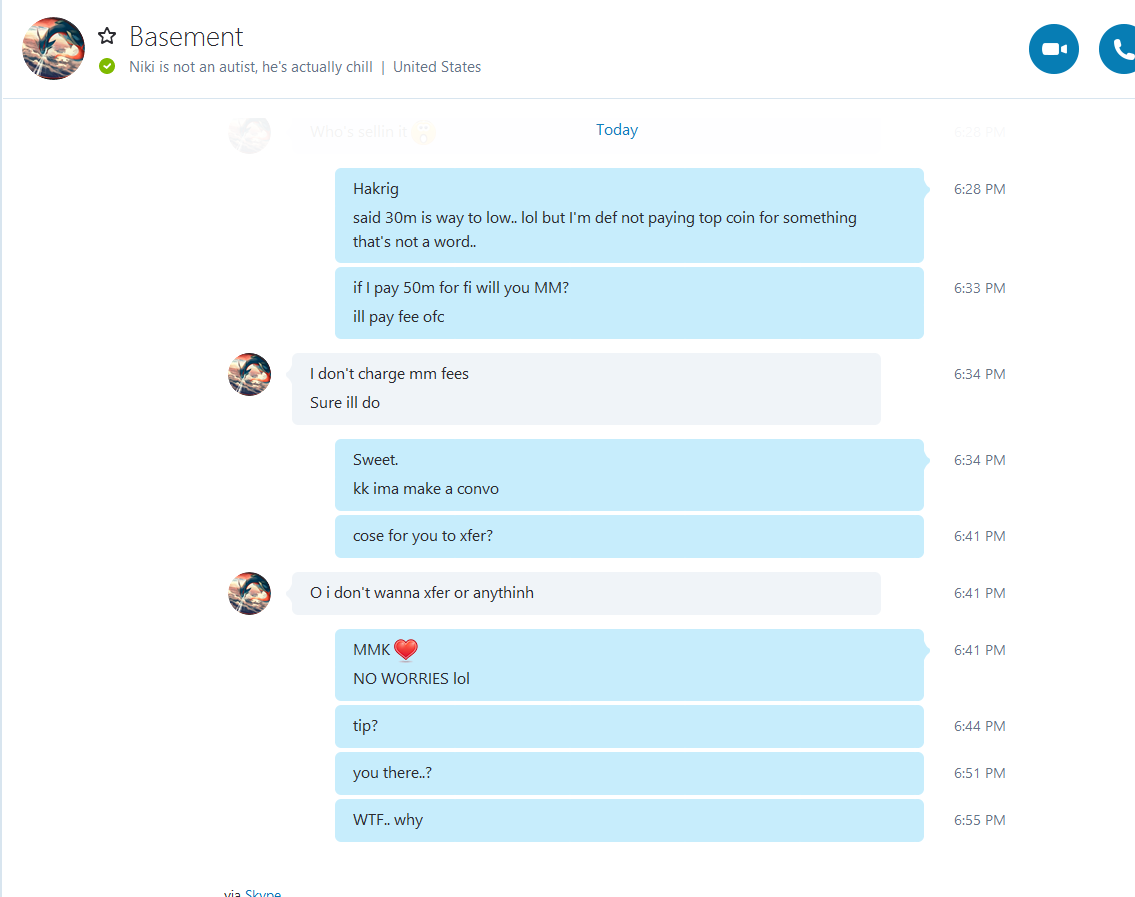Click the 'cose for you to xfer?' message
Image resolution: width=1135 pixels, height=897 pixels.
point(628,536)
